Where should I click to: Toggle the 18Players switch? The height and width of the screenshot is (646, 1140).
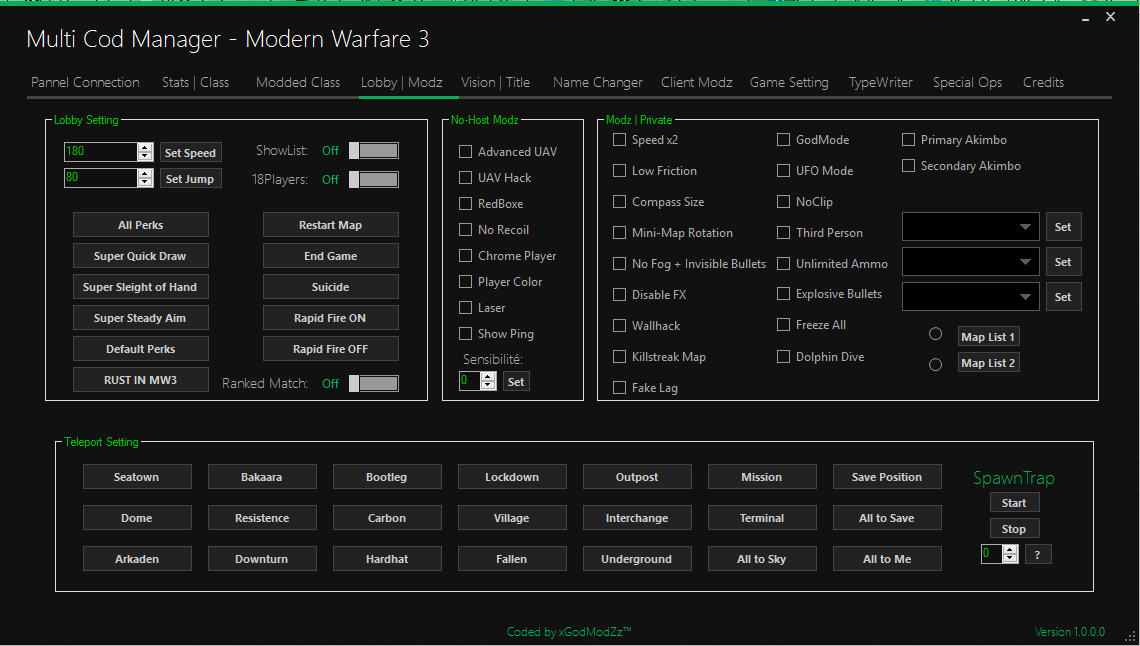[374, 179]
